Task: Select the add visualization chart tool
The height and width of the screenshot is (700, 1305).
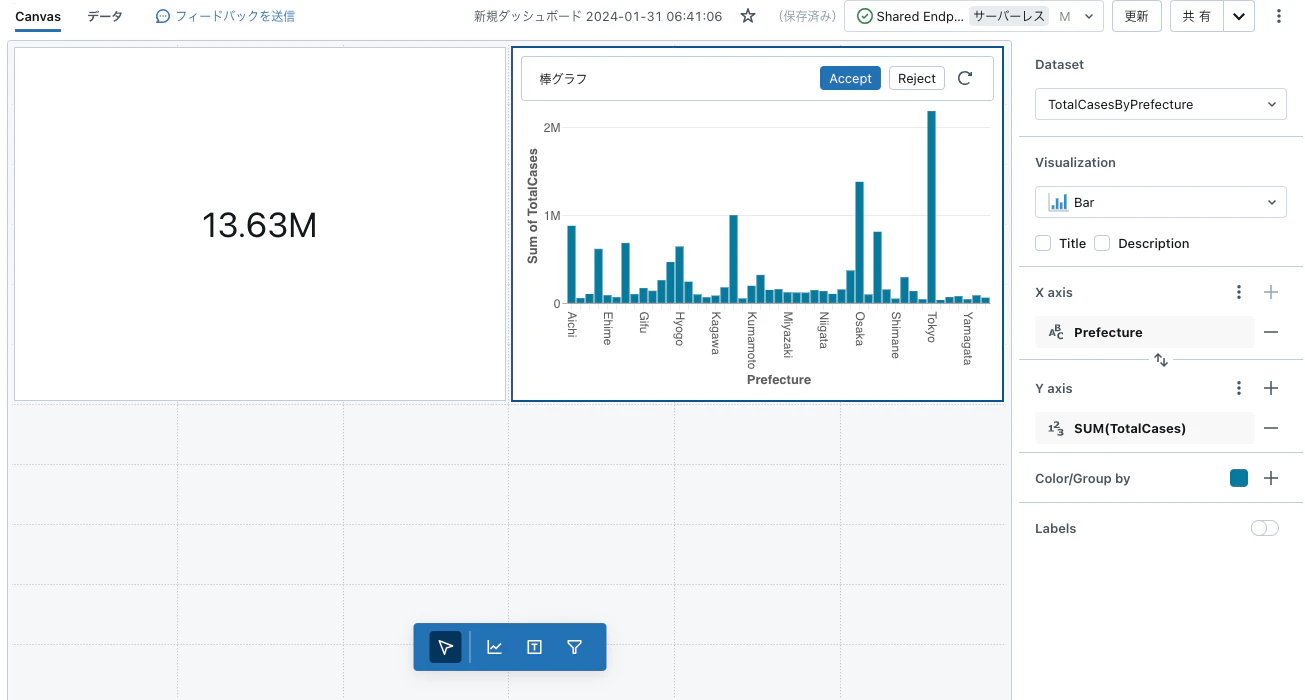Action: 494,647
